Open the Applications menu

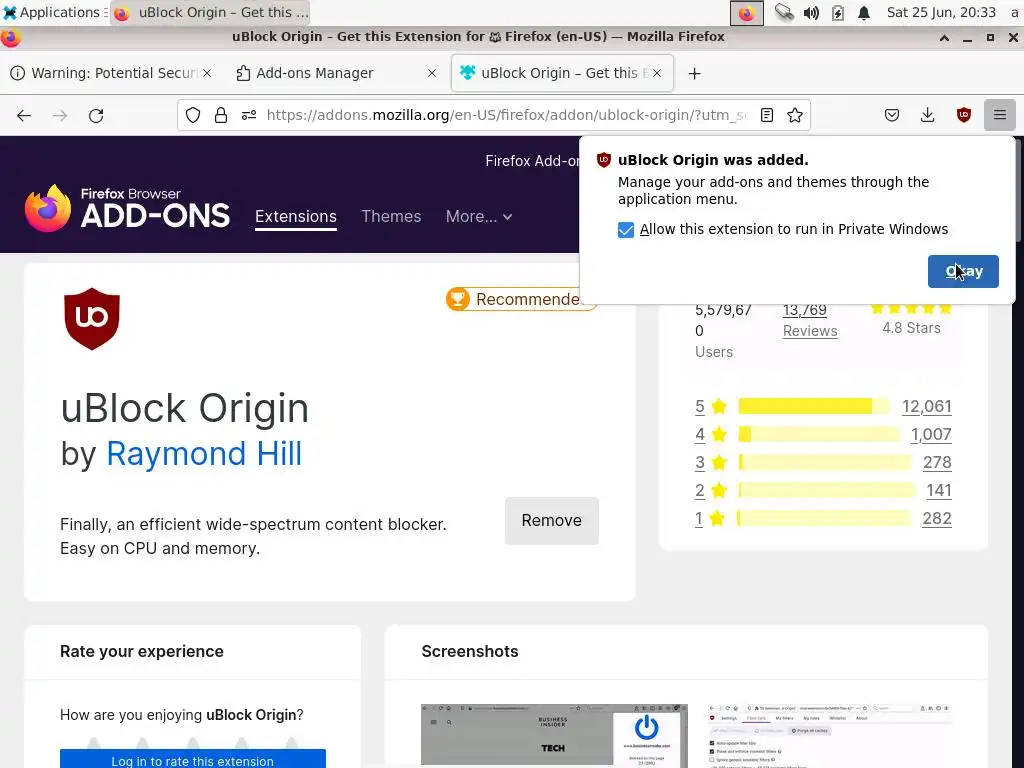tap(52, 12)
